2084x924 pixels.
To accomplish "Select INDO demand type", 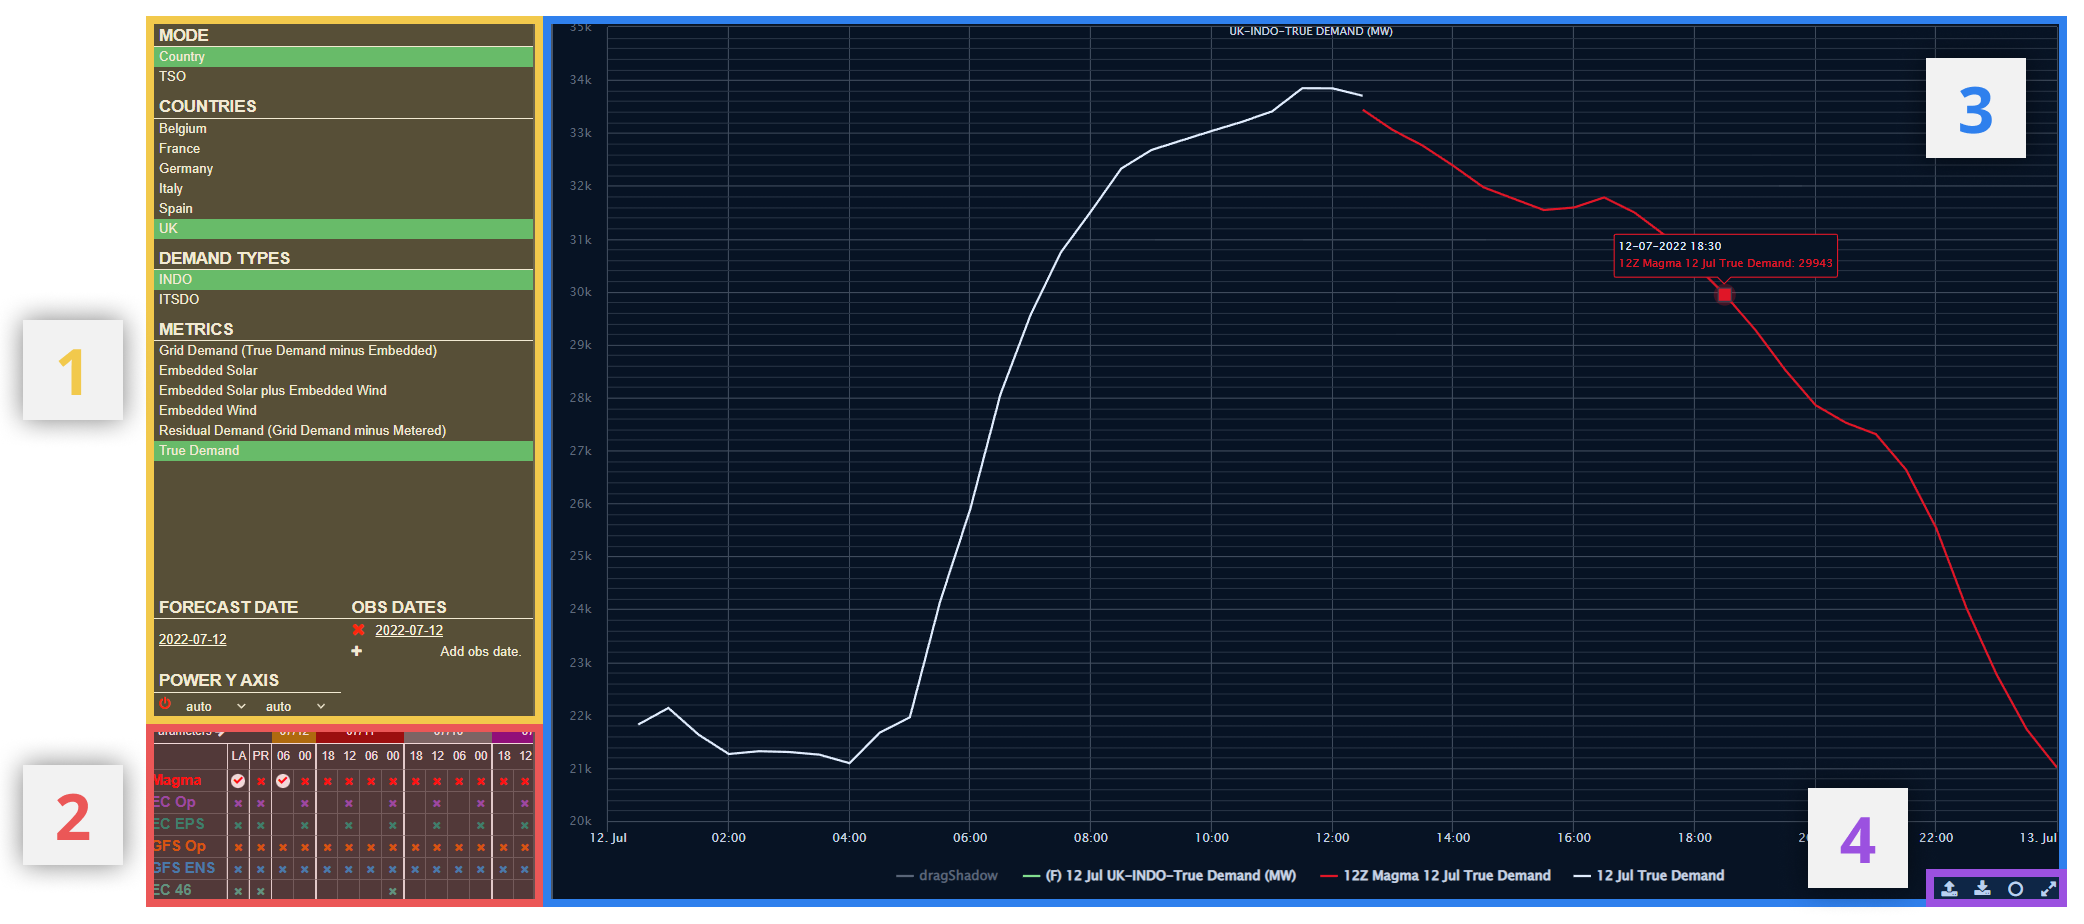I will 343,280.
